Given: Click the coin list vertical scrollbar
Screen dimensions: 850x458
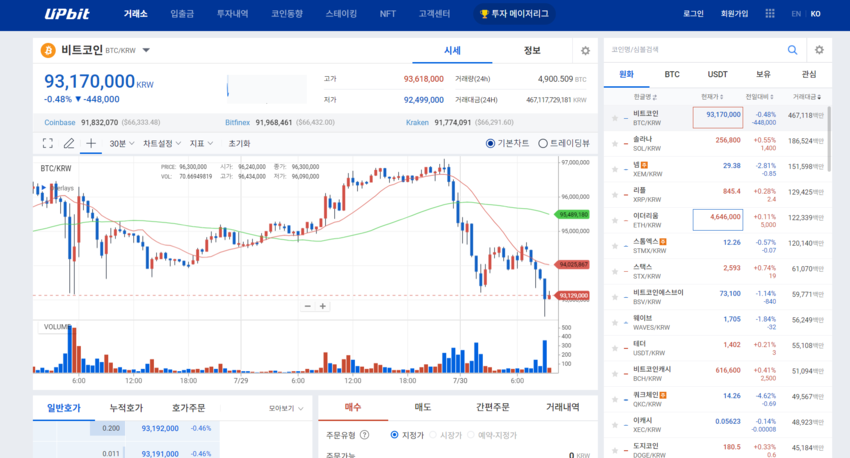Looking at the screenshot, I should pos(828,139).
